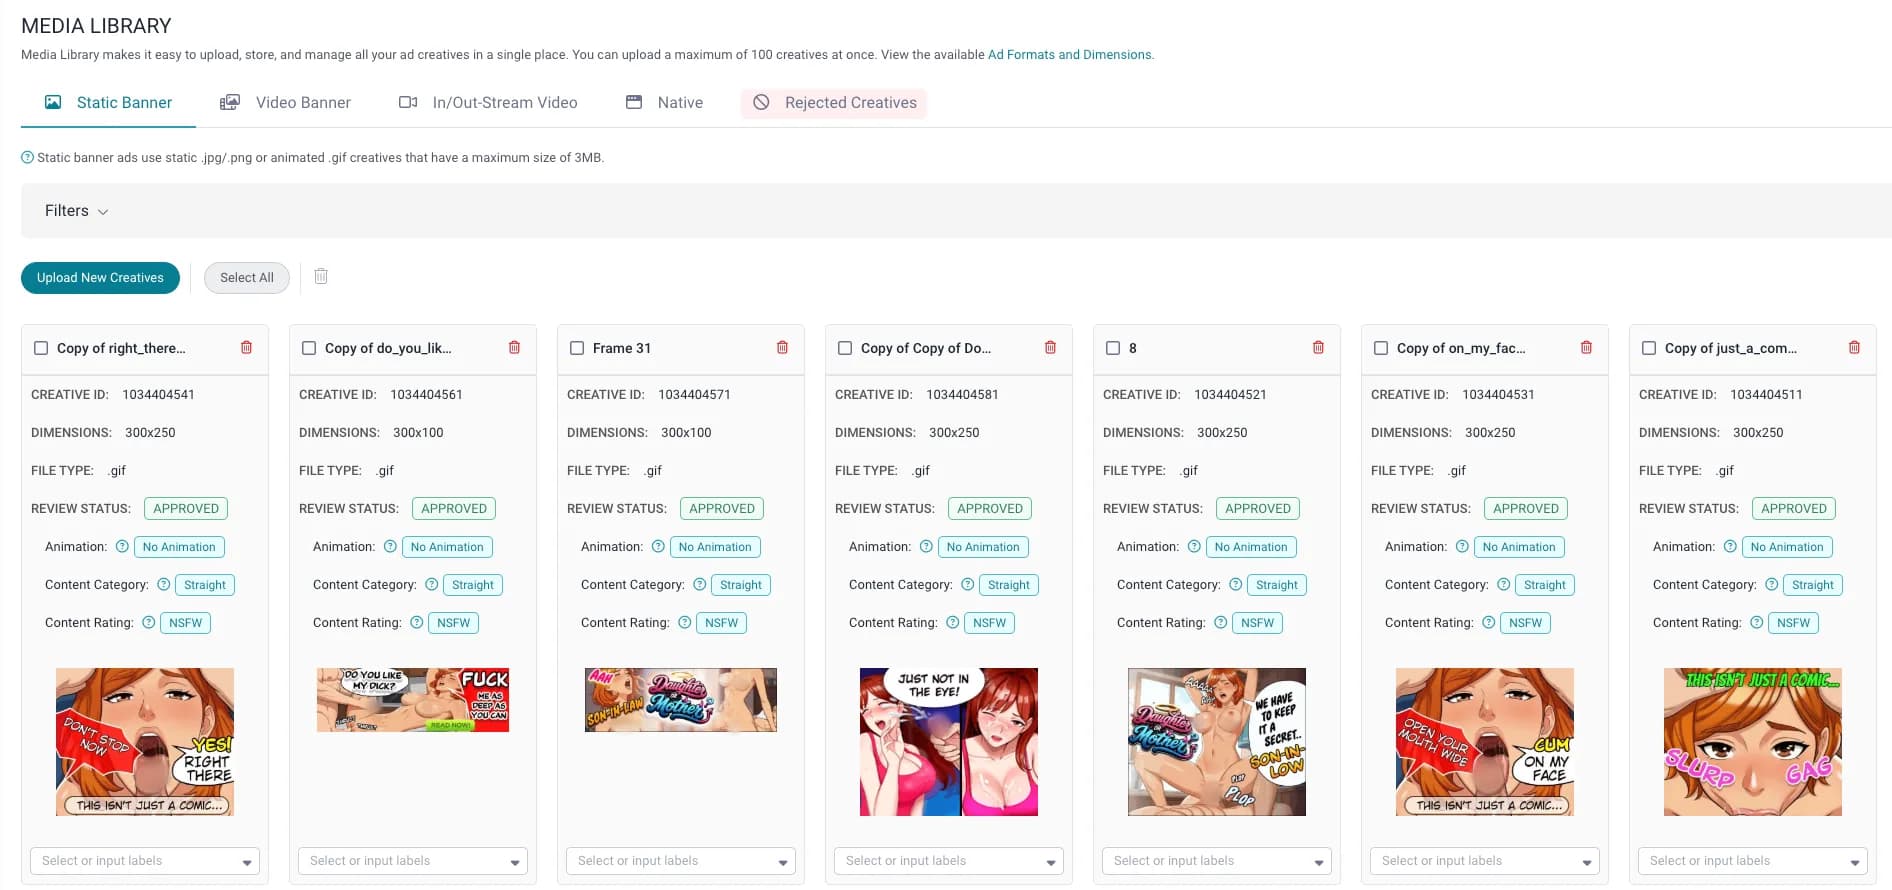Click info icon before static banner note
Screen dimensions: 1892x890
click(x=28, y=158)
